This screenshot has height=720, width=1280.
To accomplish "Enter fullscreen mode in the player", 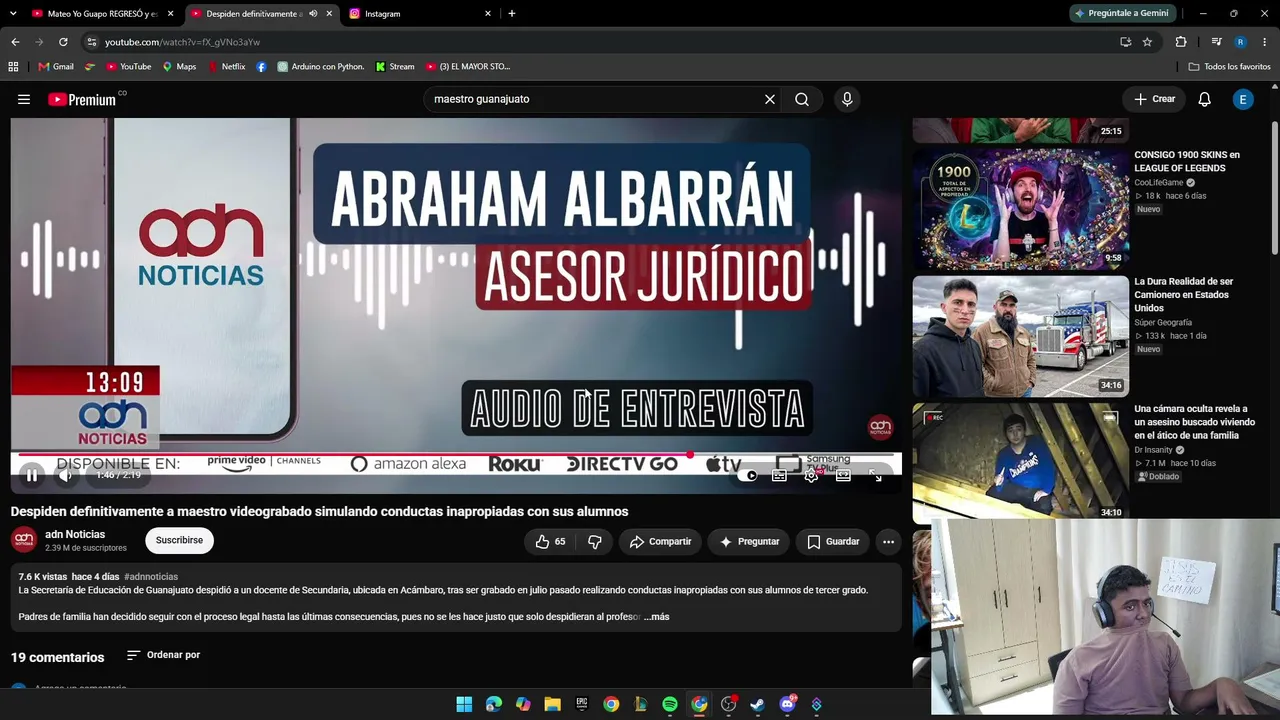I will 875,476.
